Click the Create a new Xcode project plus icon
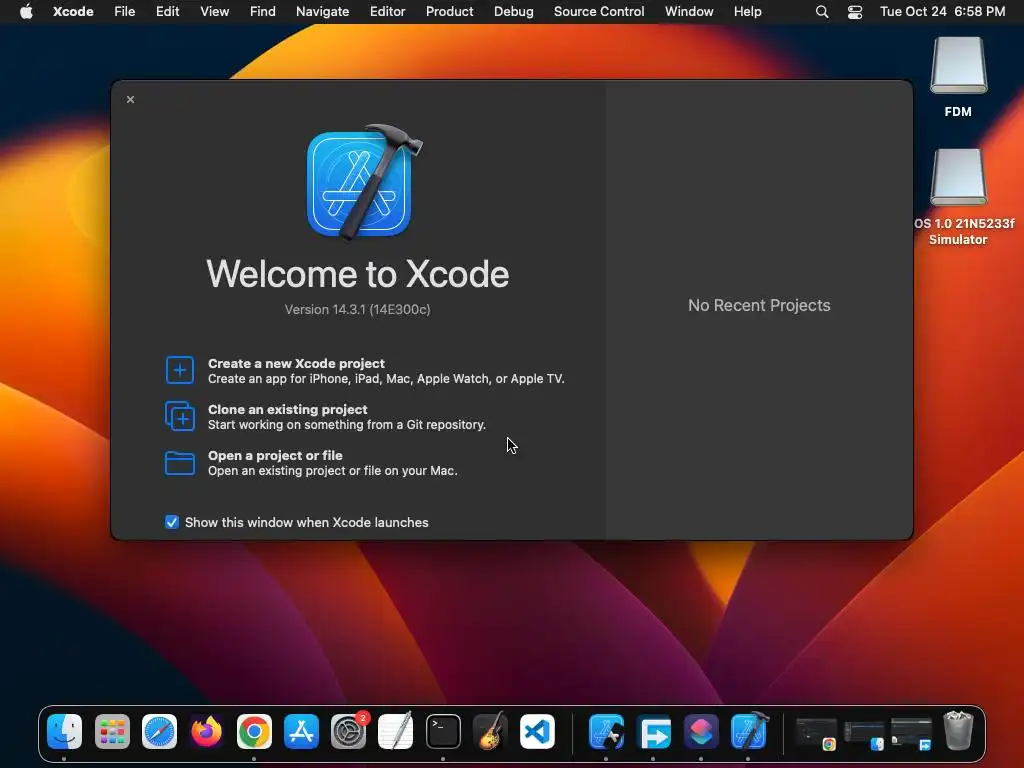Viewport: 1024px width, 768px height. pos(180,370)
